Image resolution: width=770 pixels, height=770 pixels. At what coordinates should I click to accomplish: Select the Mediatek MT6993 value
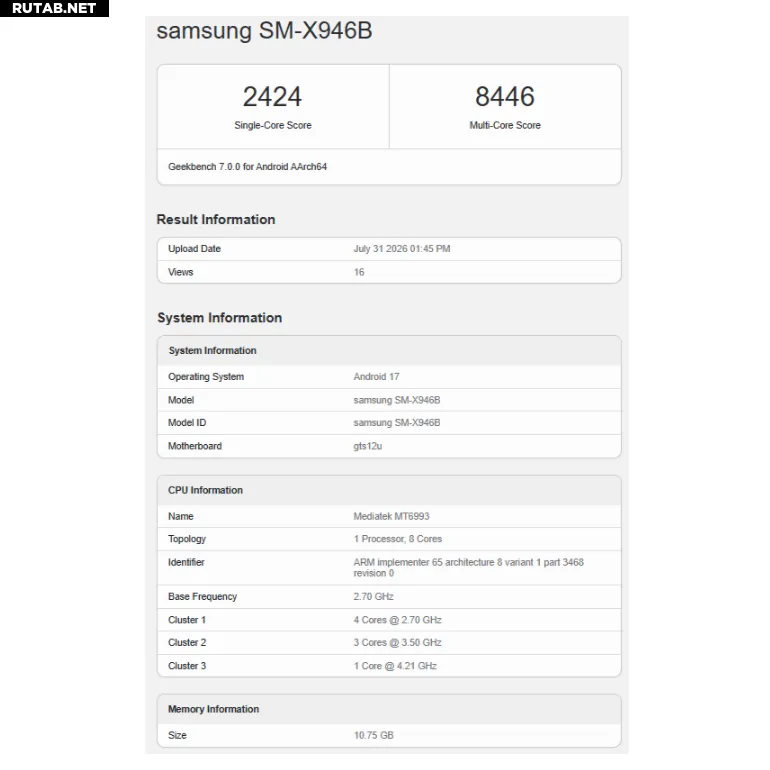pos(391,516)
